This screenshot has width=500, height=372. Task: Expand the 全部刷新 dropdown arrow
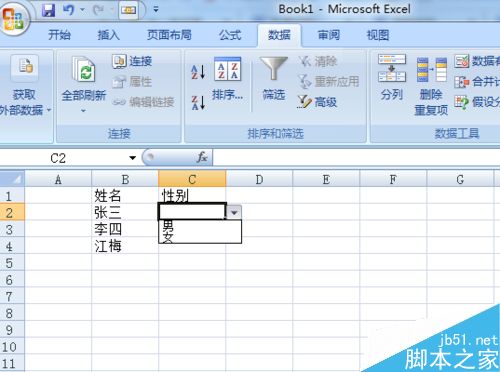(83, 110)
